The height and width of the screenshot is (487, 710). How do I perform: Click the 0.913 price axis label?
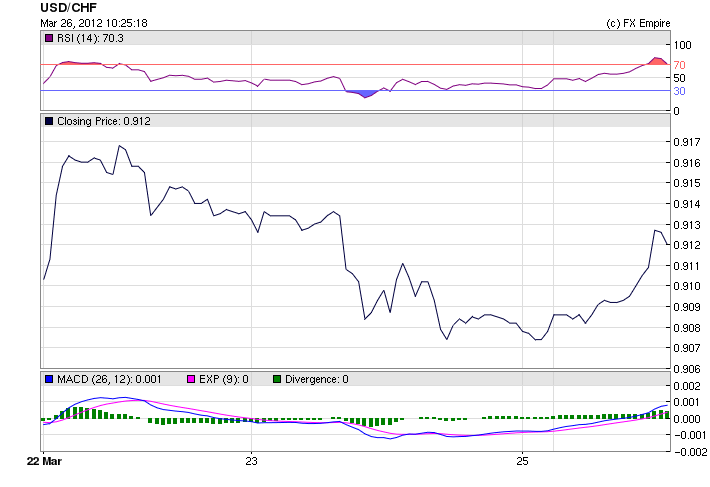click(x=687, y=225)
